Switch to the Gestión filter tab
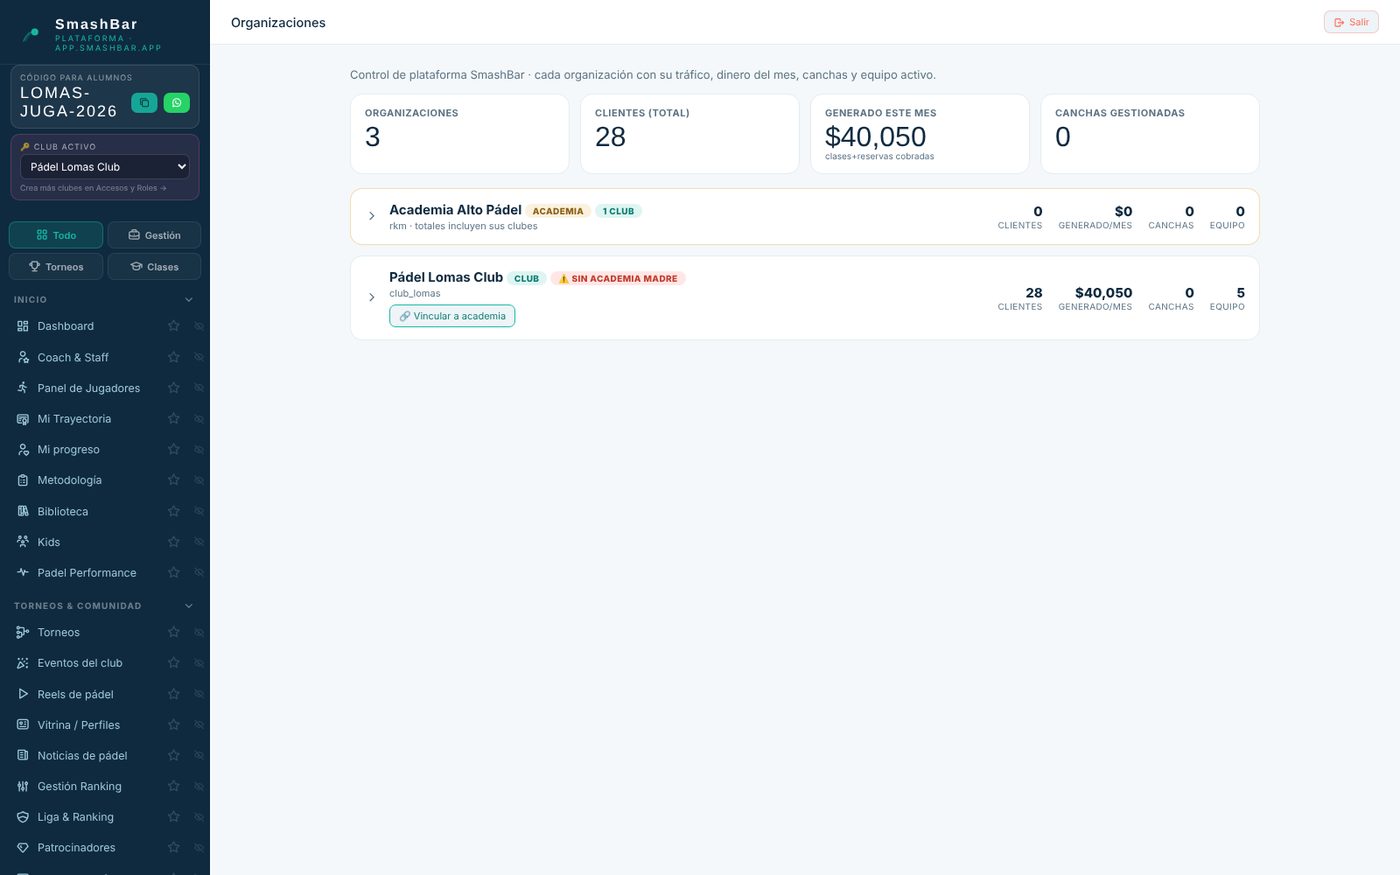This screenshot has width=1400, height=875. (154, 235)
